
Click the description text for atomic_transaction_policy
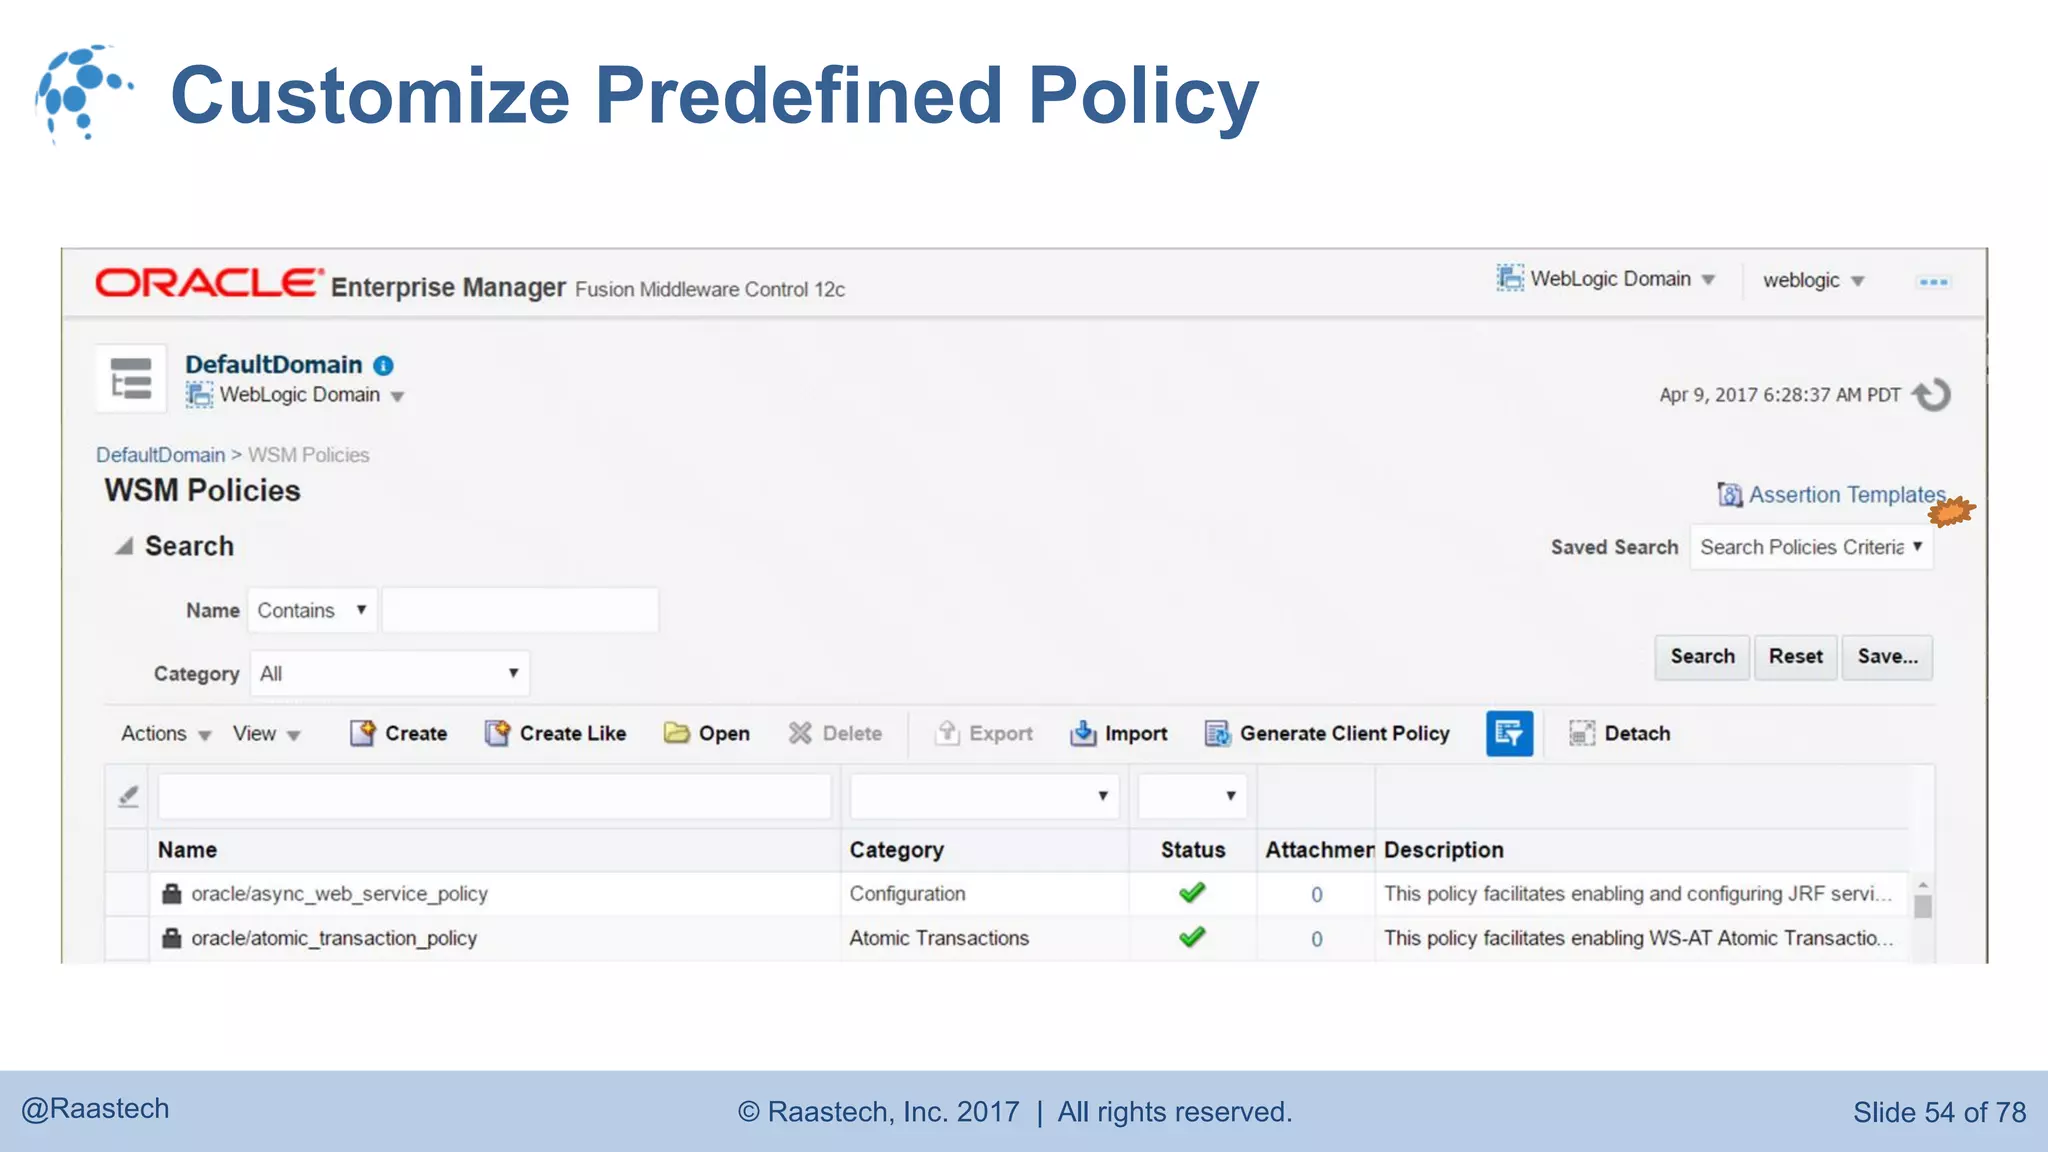click(1638, 938)
